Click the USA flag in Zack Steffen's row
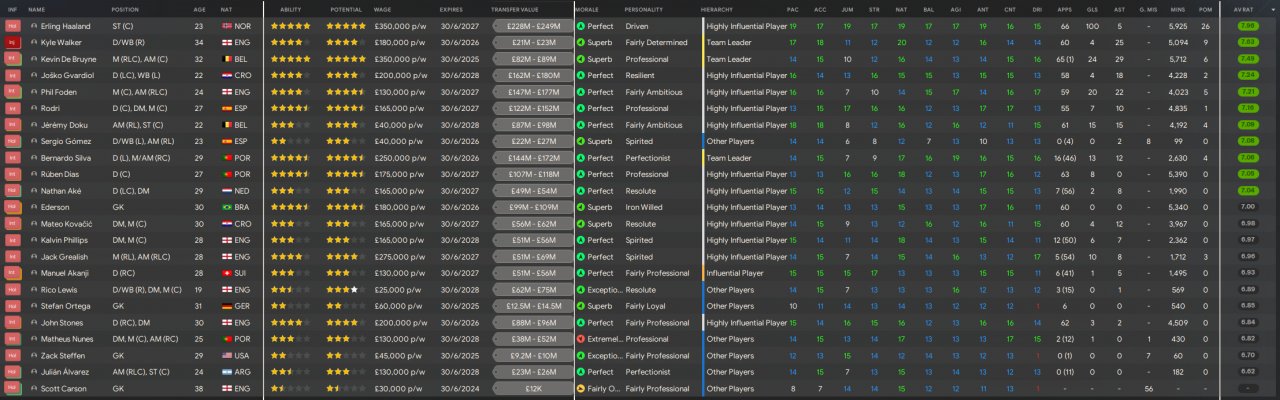The width and height of the screenshot is (1280, 400). tap(226, 356)
